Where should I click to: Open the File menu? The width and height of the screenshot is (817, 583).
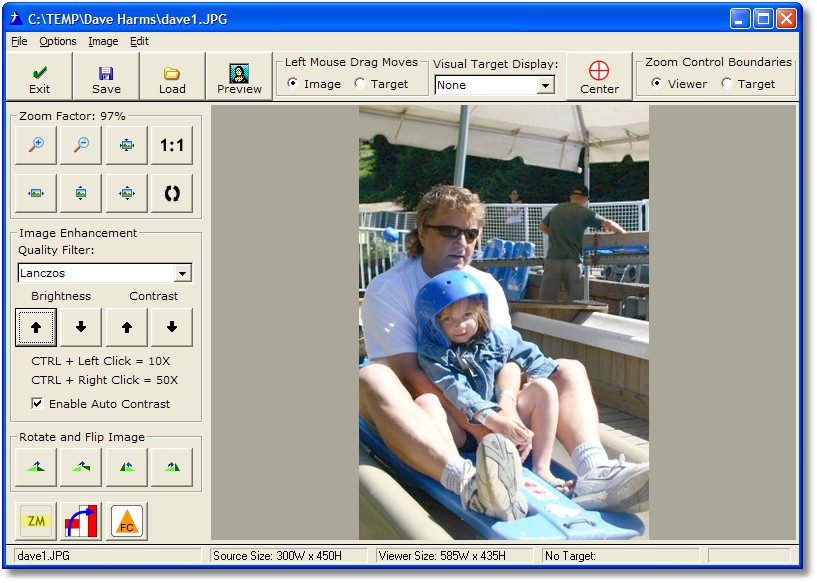tap(19, 41)
